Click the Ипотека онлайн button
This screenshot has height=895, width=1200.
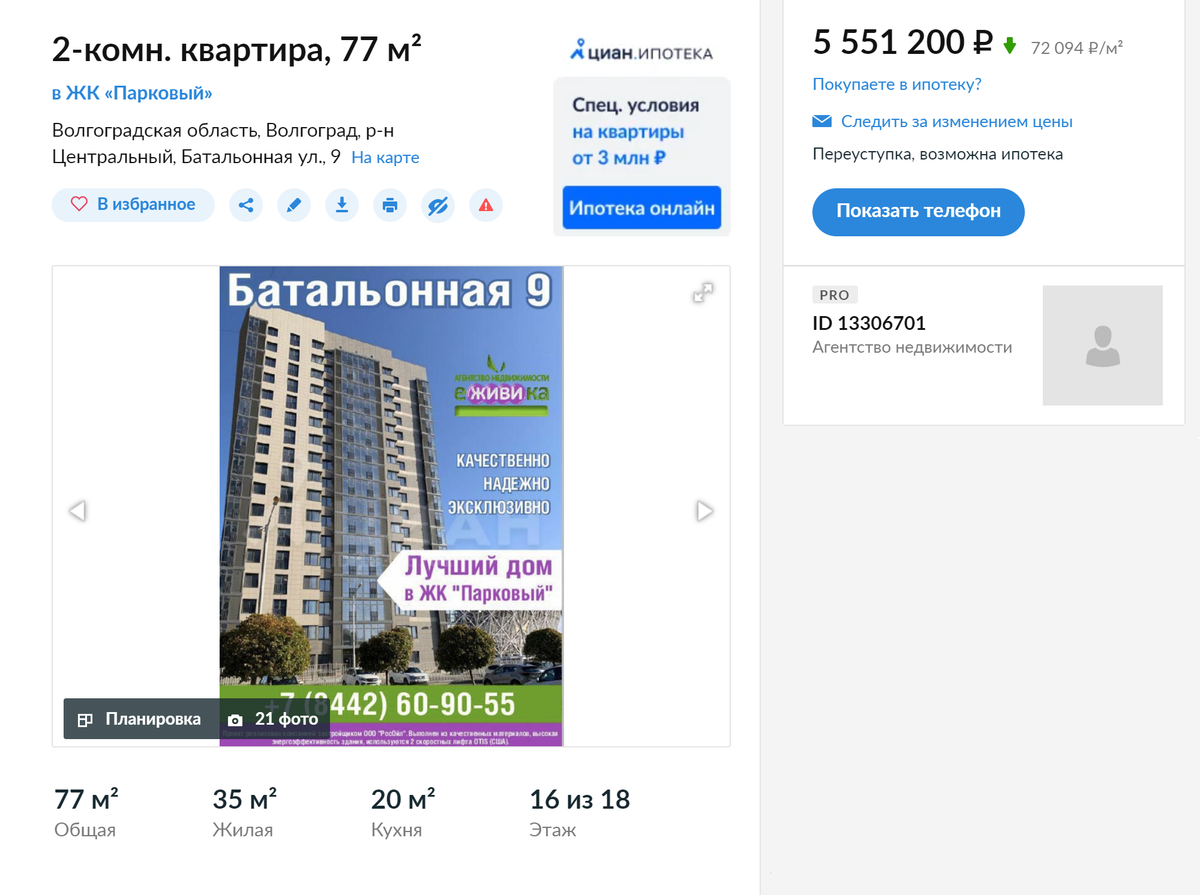(x=642, y=208)
